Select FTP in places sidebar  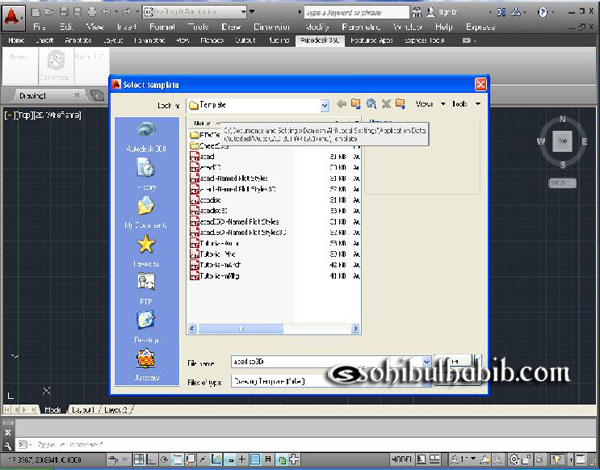tap(146, 289)
